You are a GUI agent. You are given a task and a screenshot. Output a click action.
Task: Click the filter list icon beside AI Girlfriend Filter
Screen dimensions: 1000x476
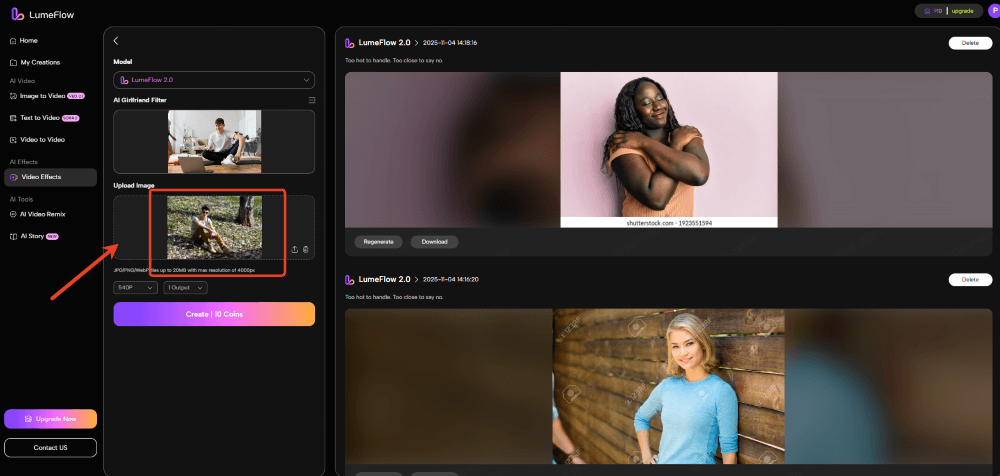click(311, 100)
